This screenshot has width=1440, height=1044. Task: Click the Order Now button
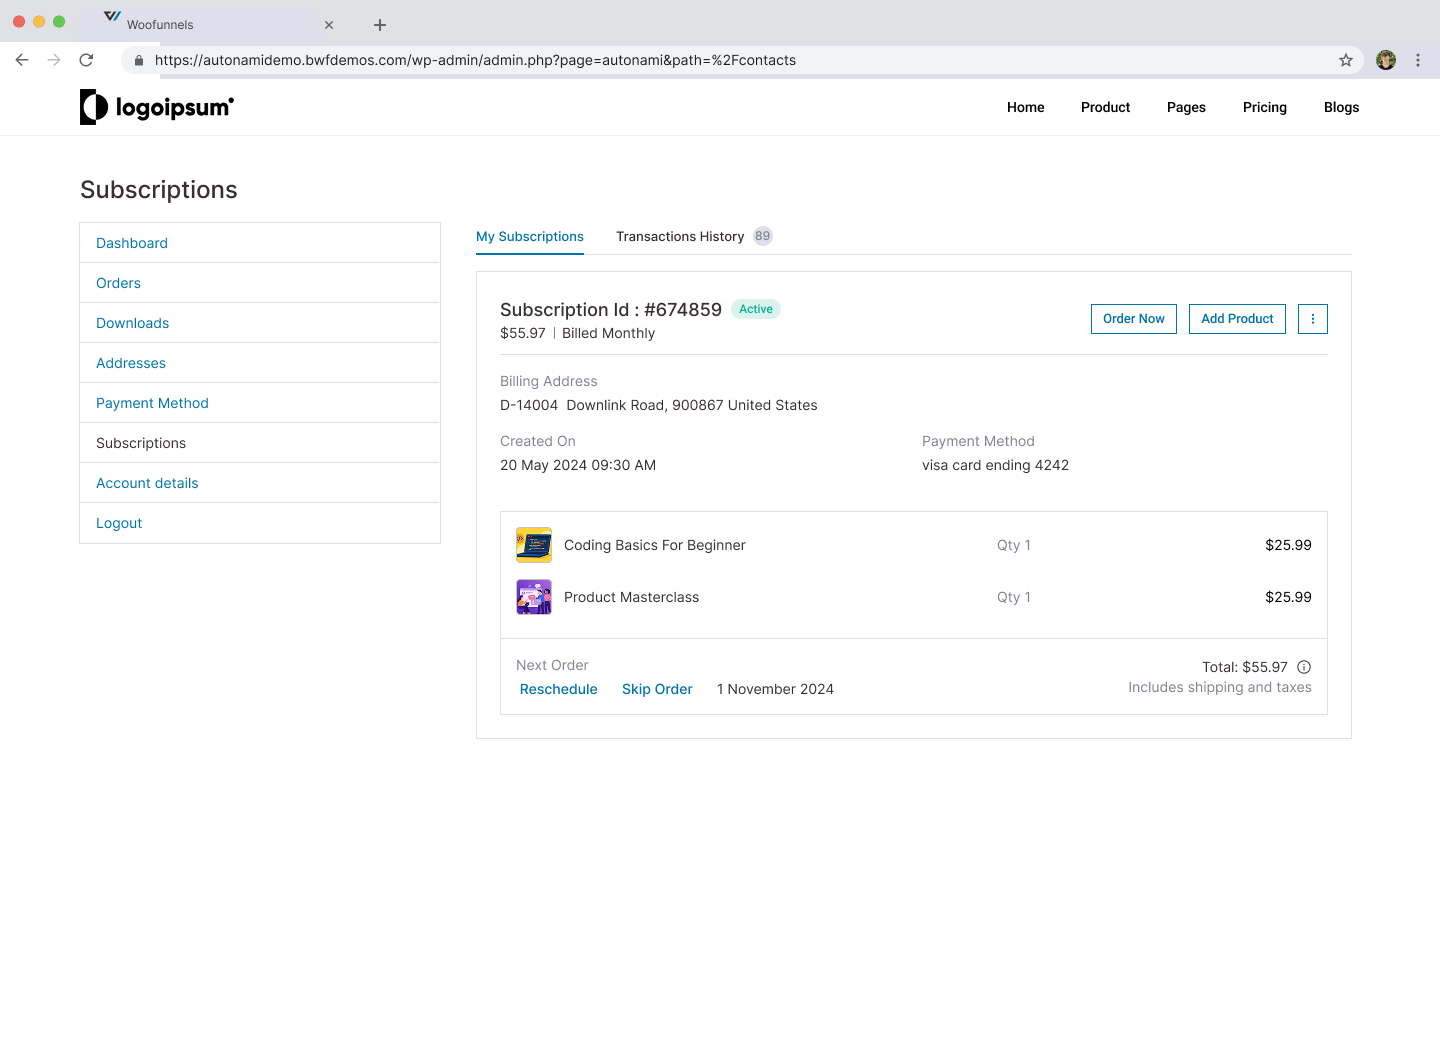coord(1133,318)
